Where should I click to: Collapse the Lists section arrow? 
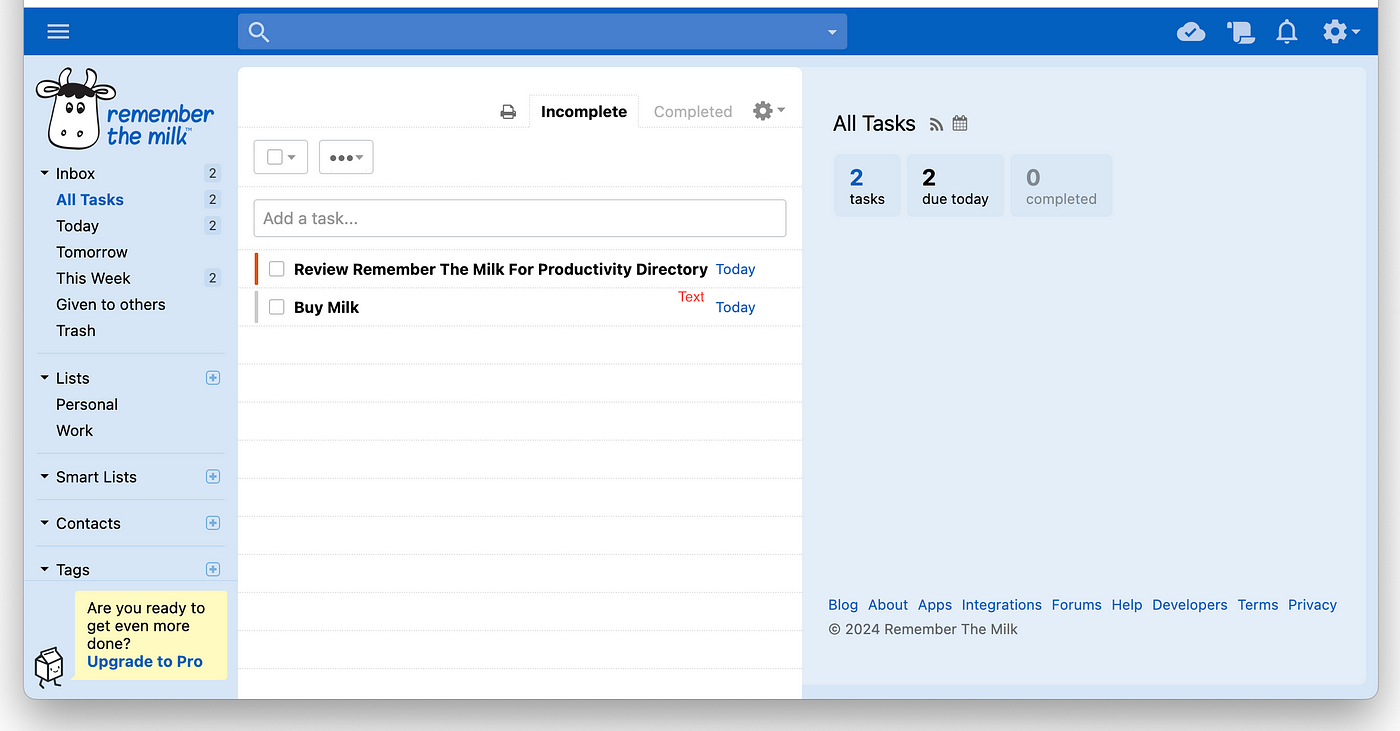(44, 378)
